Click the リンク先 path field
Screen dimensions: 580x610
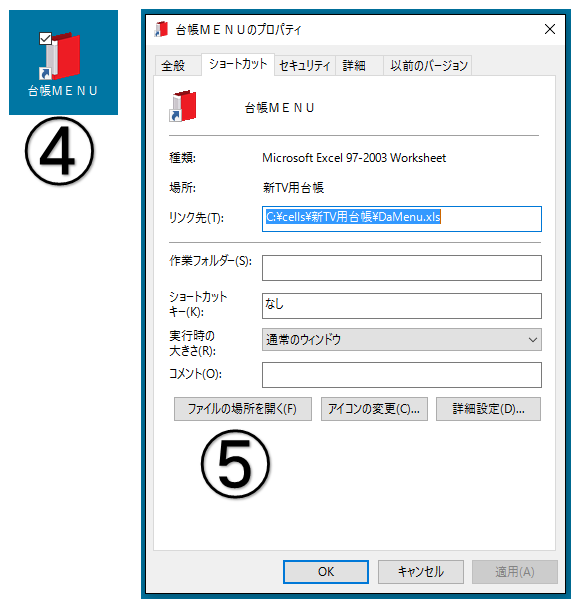[x=401, y=219]
